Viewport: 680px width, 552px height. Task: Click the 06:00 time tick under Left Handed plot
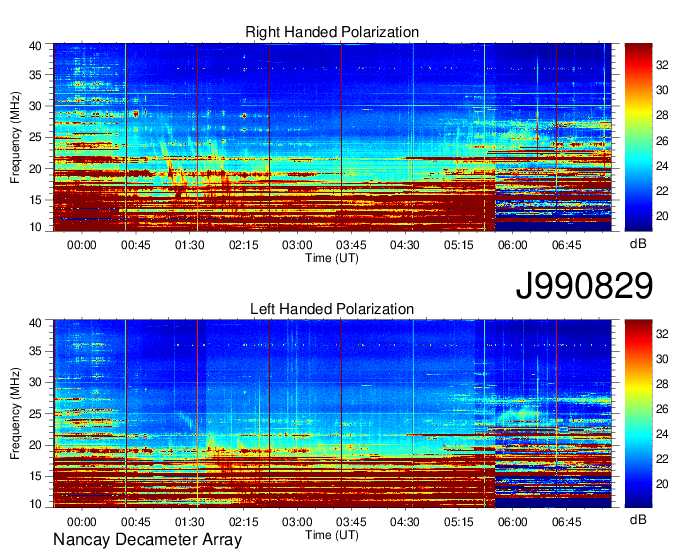point(513,522)
